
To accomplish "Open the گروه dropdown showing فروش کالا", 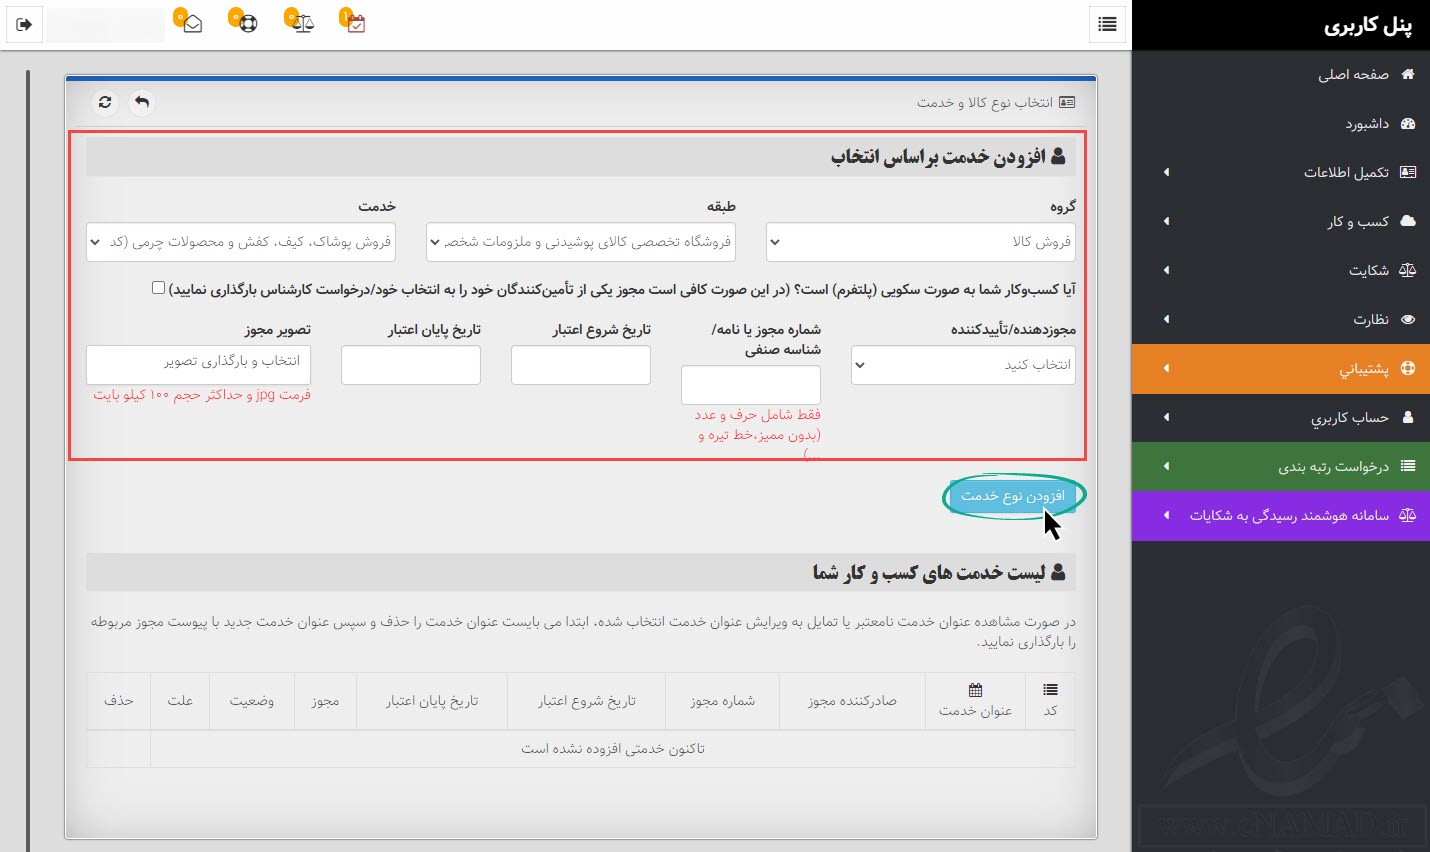I will (921, 242).
